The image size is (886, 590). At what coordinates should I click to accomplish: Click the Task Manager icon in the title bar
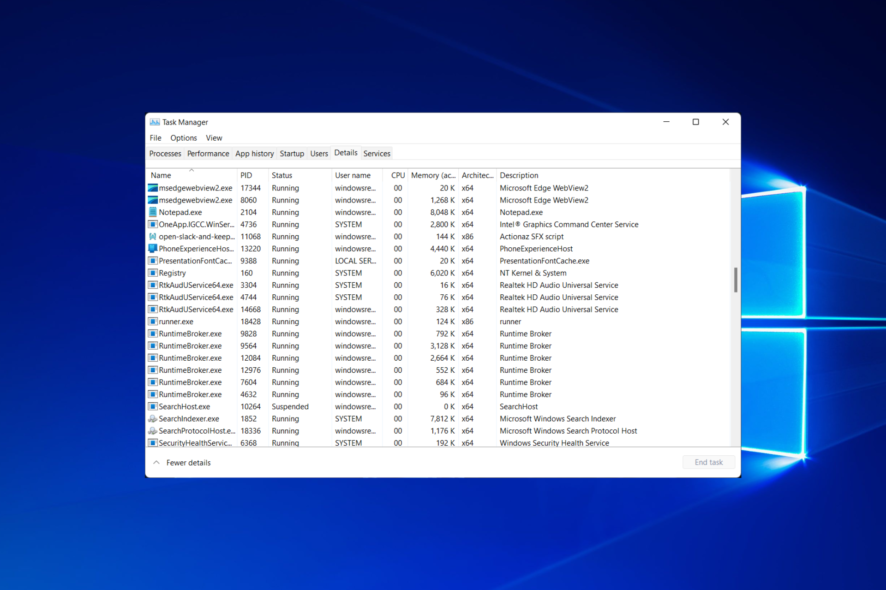click(153, 121)
